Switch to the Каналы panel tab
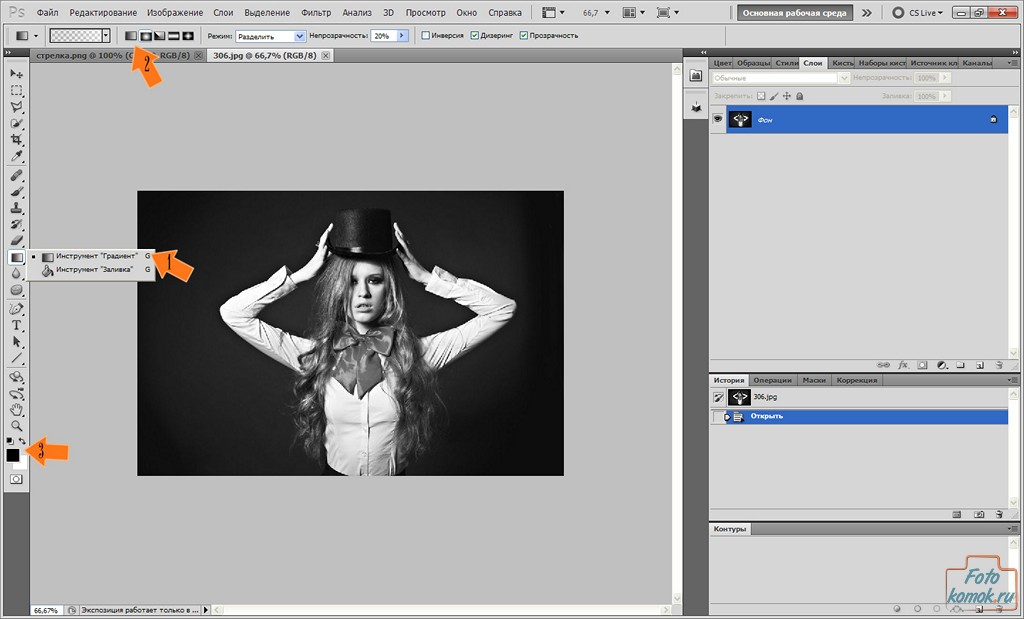Viewport: 1024px width, 619px height. (x=976, y=63)
